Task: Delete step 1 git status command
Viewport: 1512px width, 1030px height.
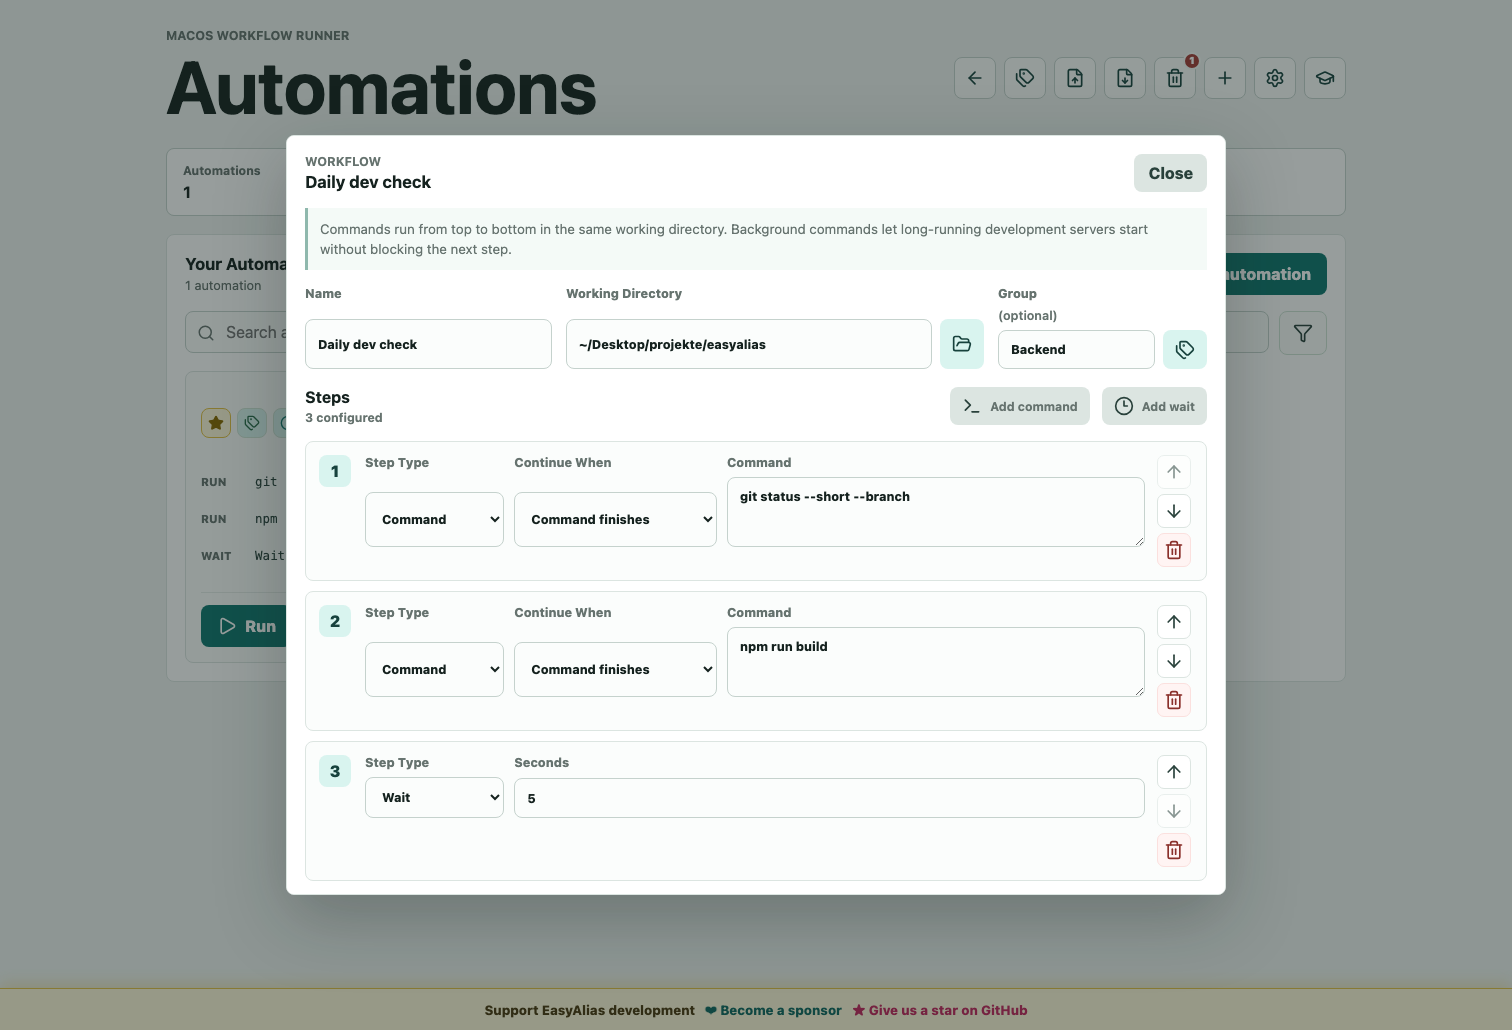Action: [1174, 550]
